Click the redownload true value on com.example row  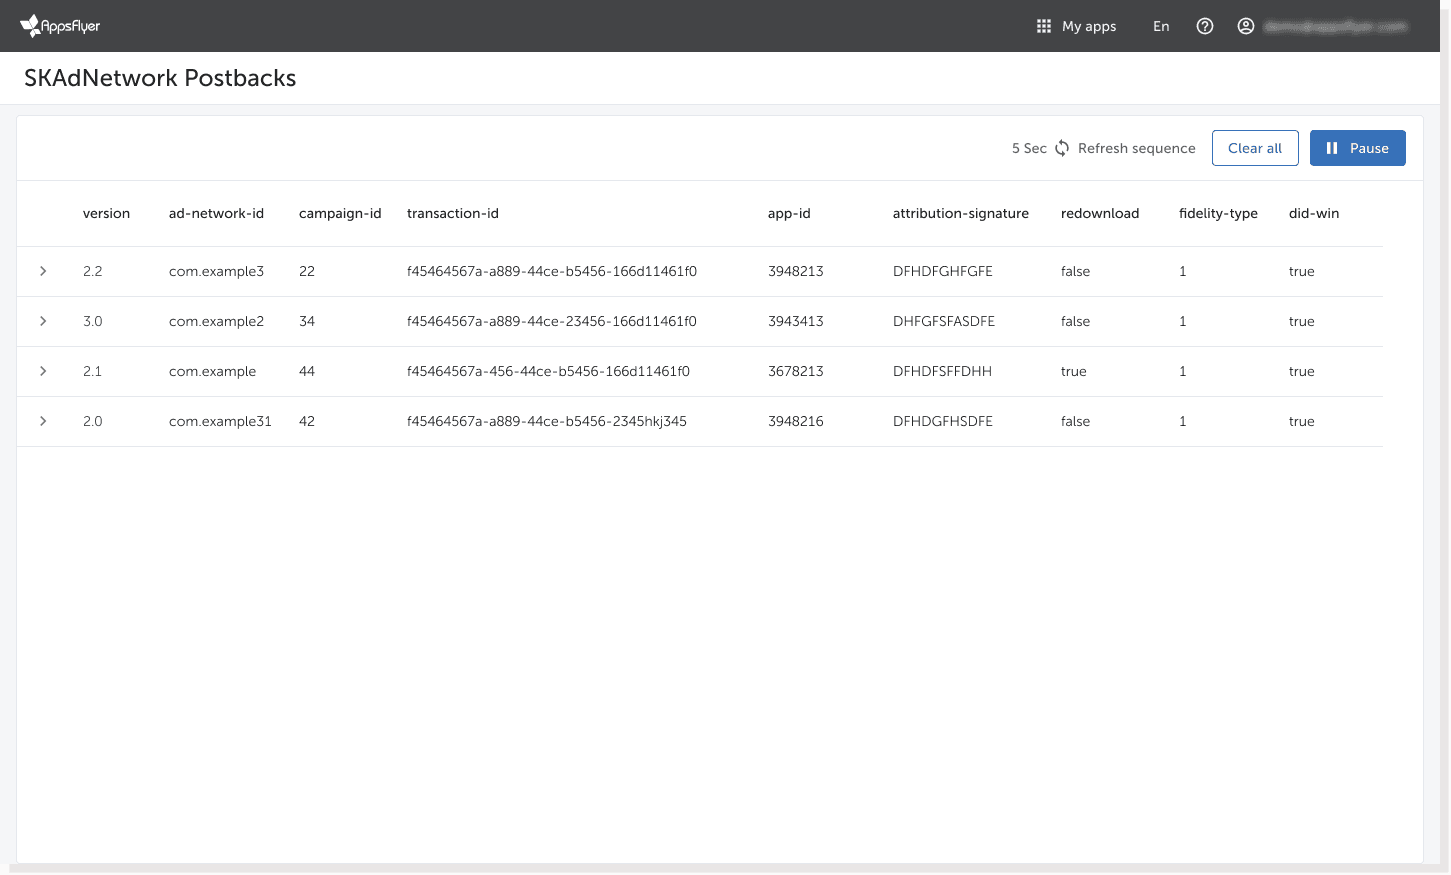(x=1073, y=371)
